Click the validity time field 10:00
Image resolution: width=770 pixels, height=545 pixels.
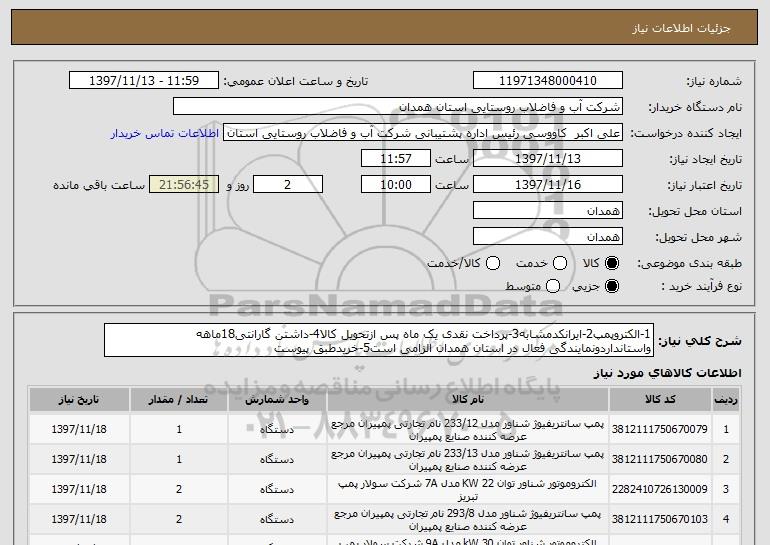396,185
